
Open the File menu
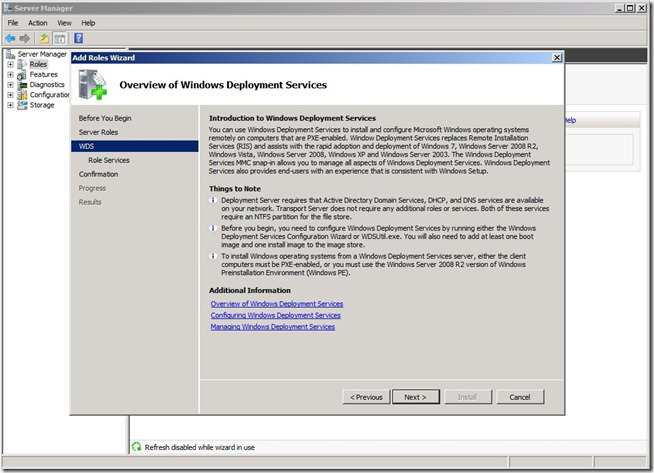[x=13, y=22]
